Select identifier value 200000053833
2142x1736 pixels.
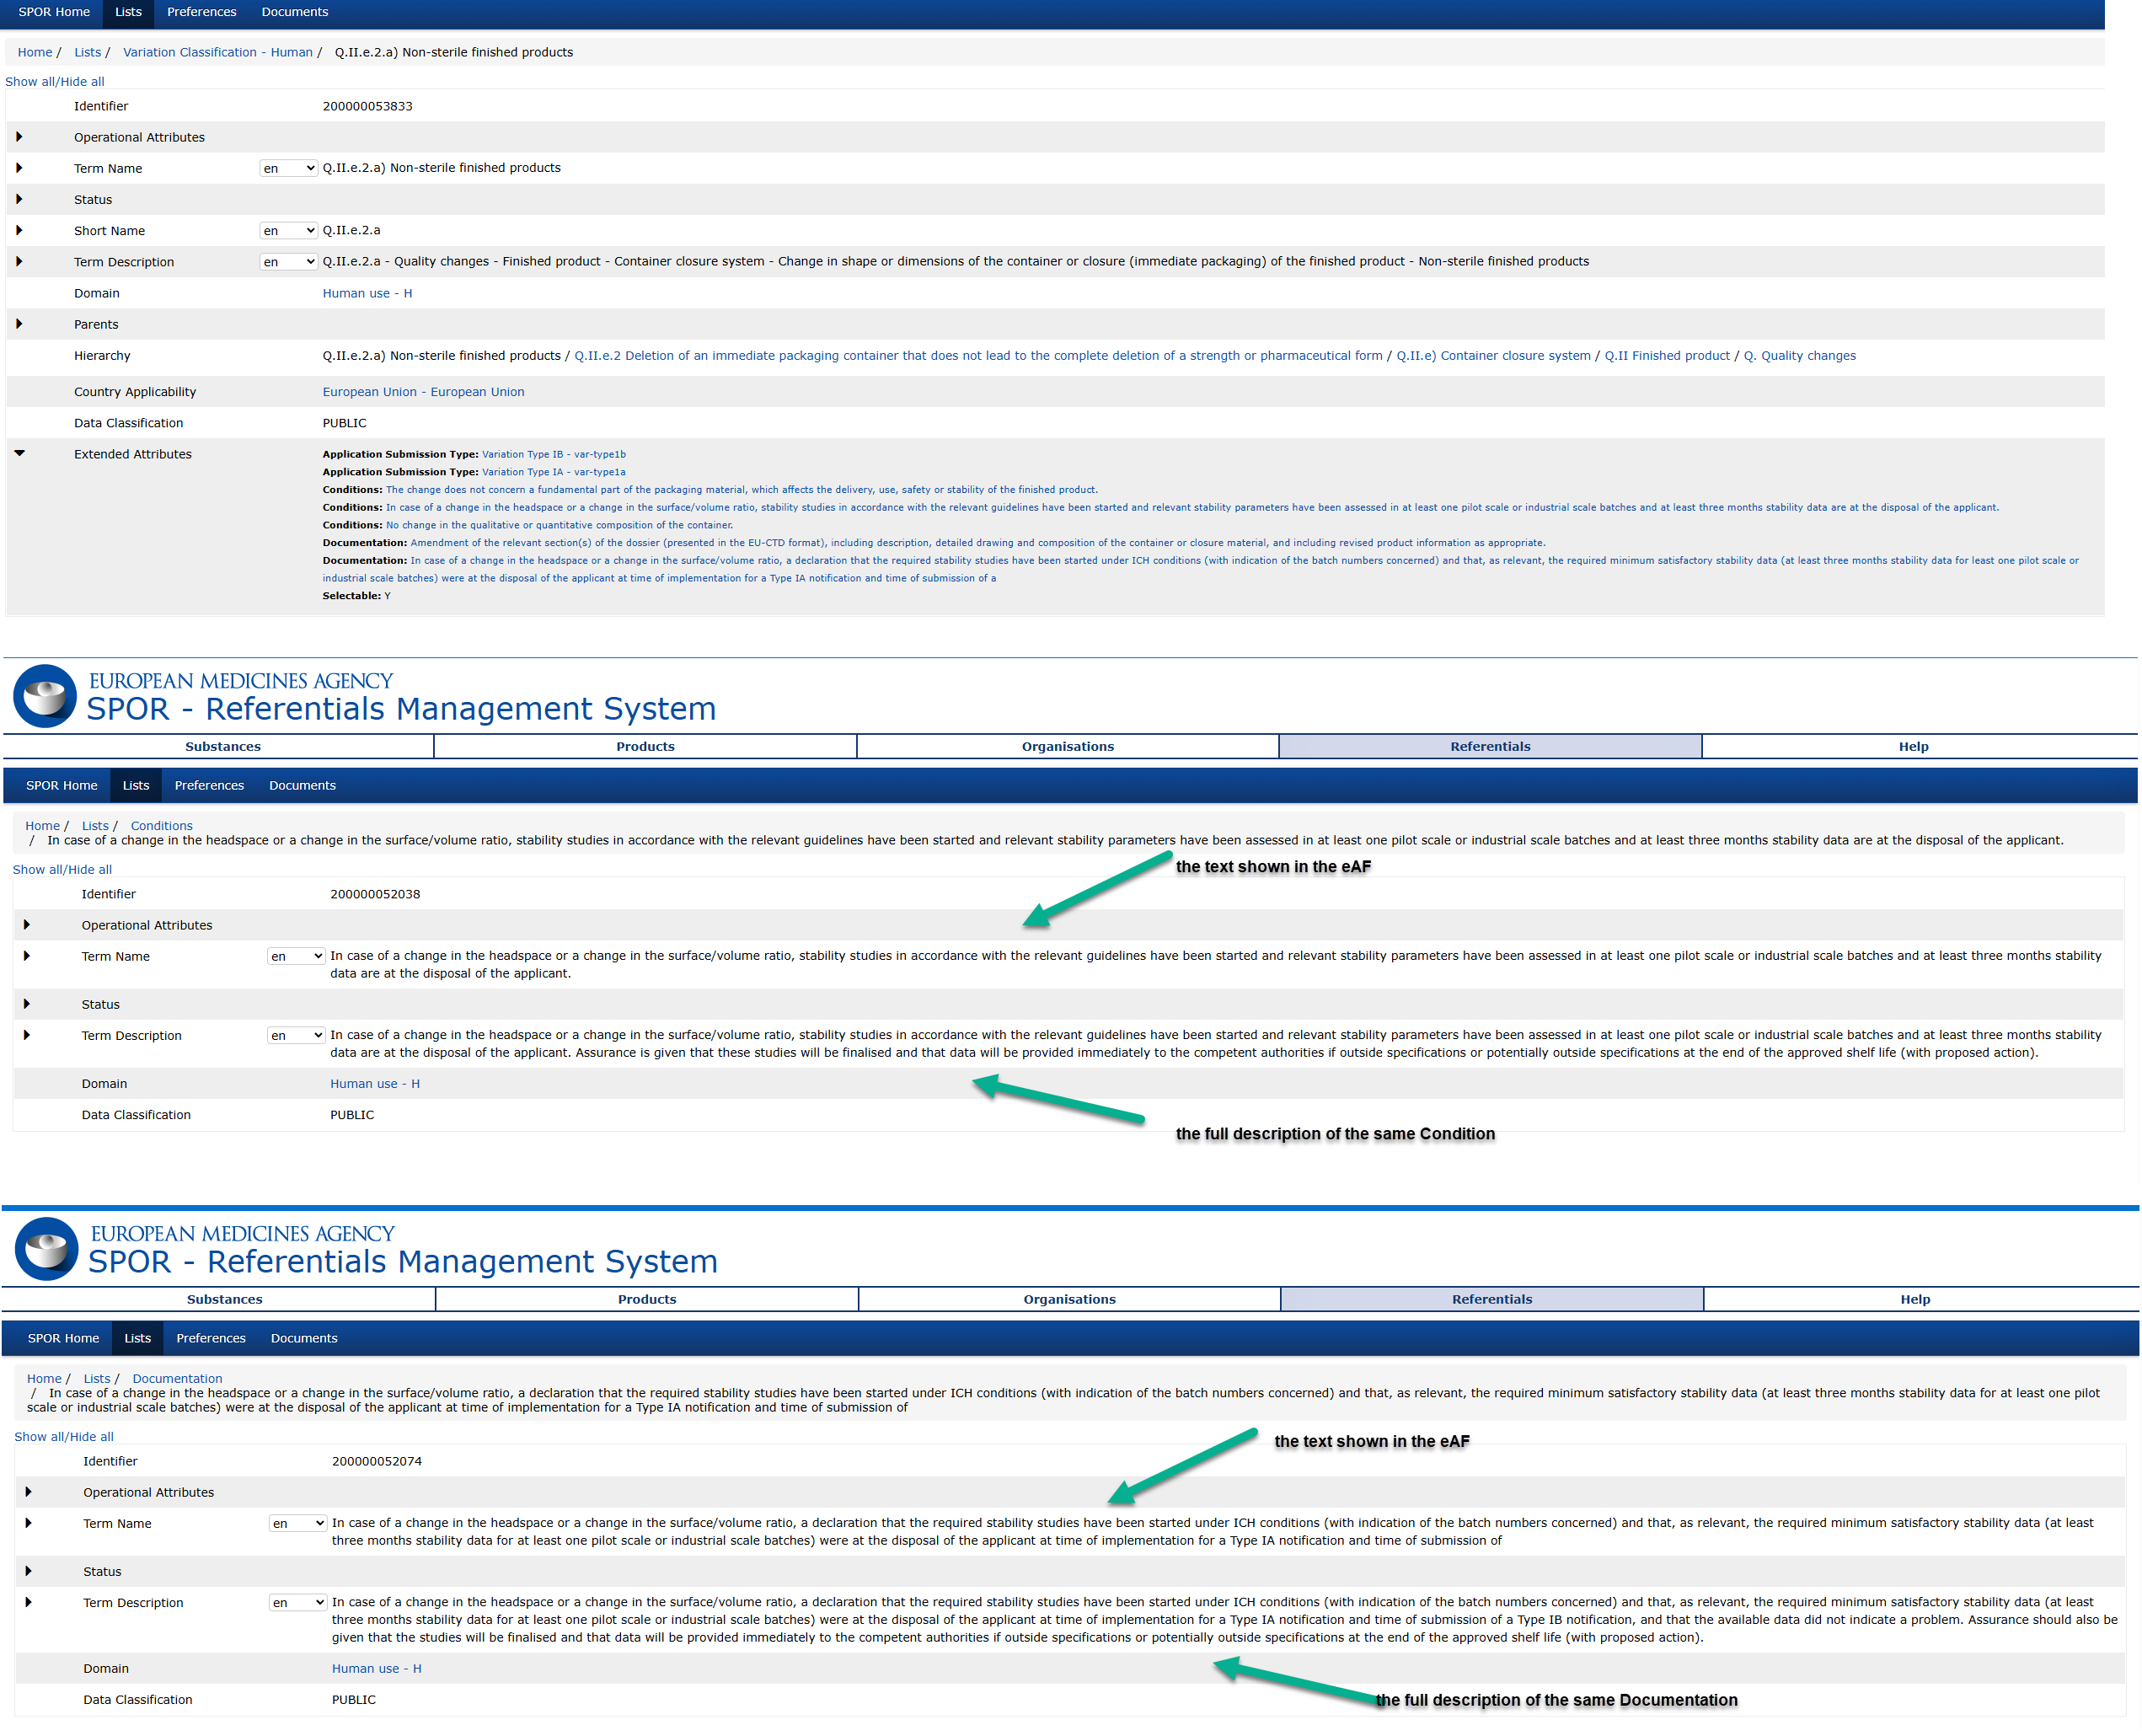[x=367, y=107]
